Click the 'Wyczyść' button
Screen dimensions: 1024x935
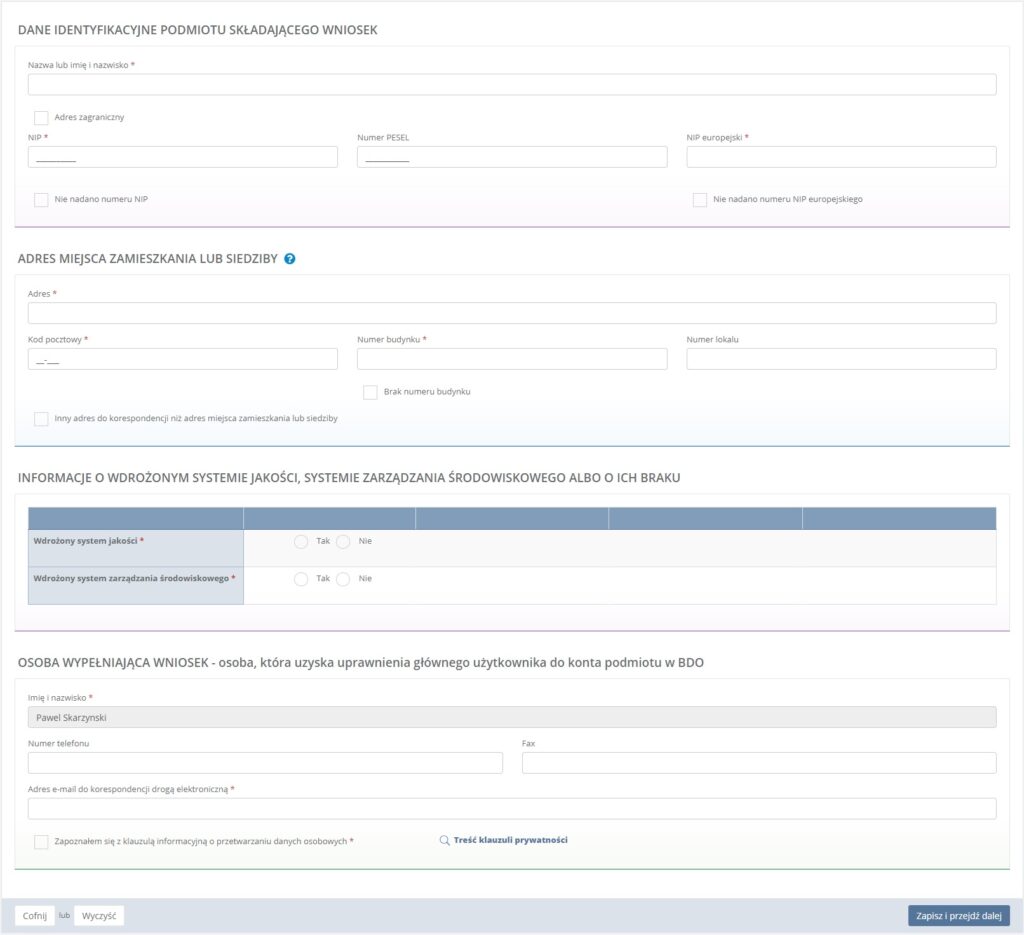coord(99,916)
